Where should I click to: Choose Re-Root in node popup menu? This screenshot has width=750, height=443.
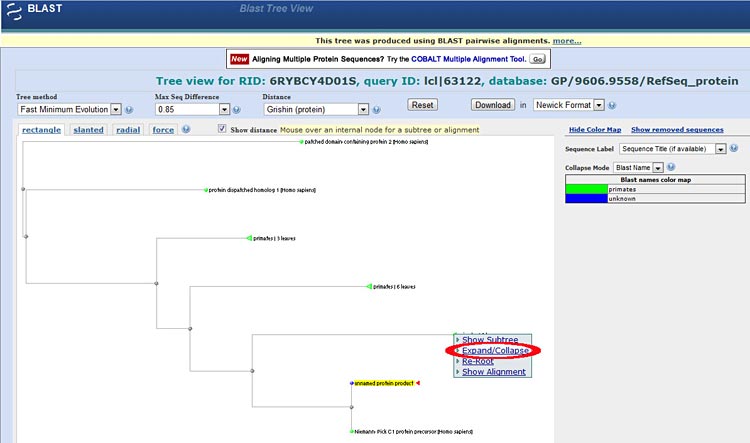(477, 361)
